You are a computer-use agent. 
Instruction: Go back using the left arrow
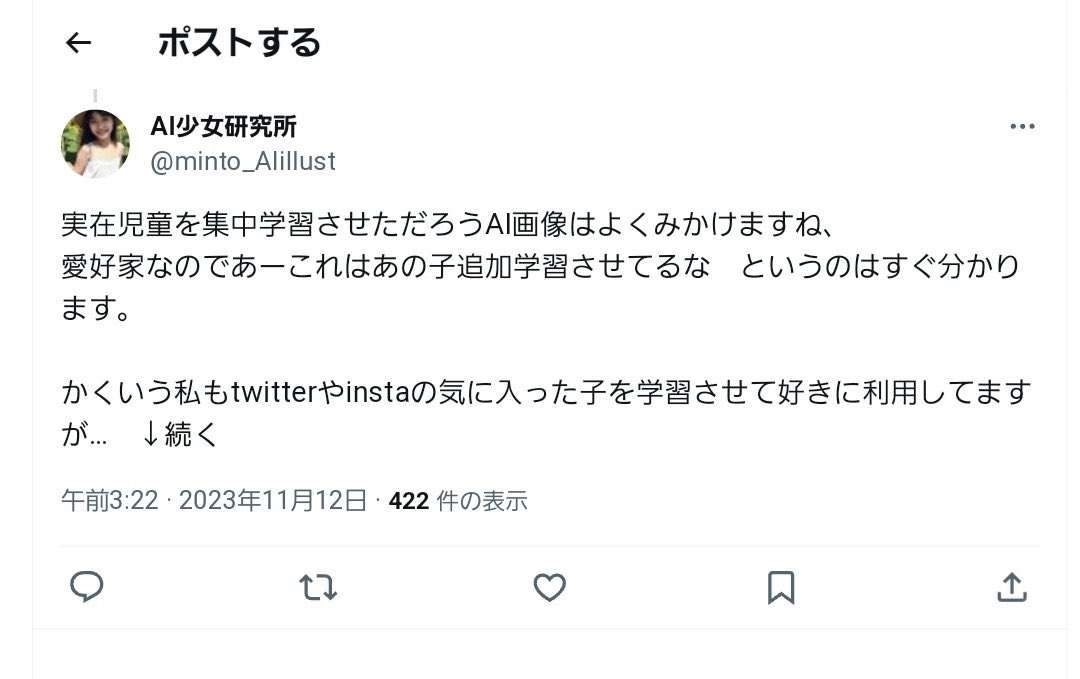point(78,43)
